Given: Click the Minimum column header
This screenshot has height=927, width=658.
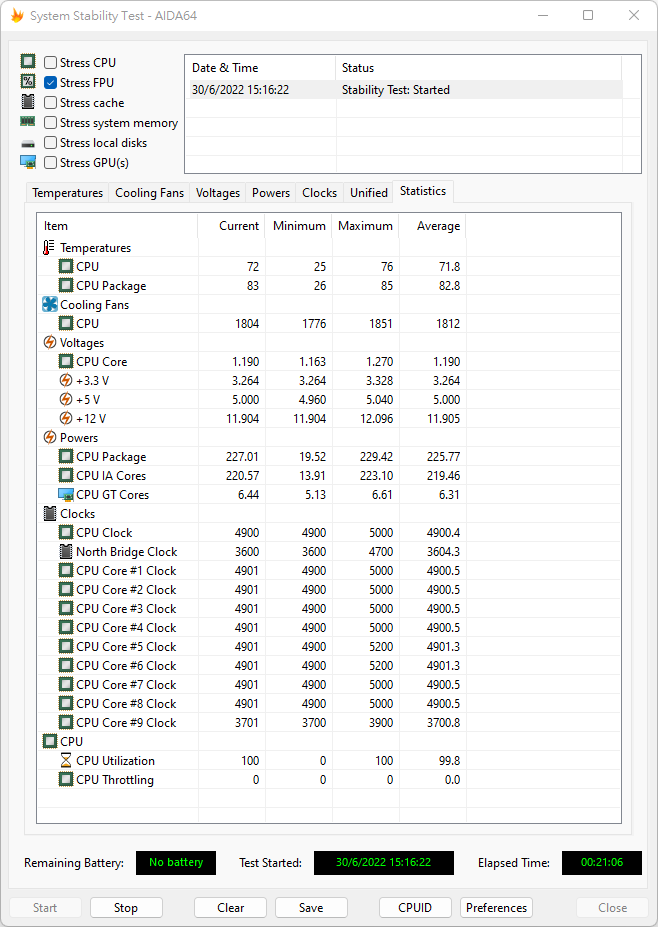Looking at the screenshot, I should tap(299, 226).
